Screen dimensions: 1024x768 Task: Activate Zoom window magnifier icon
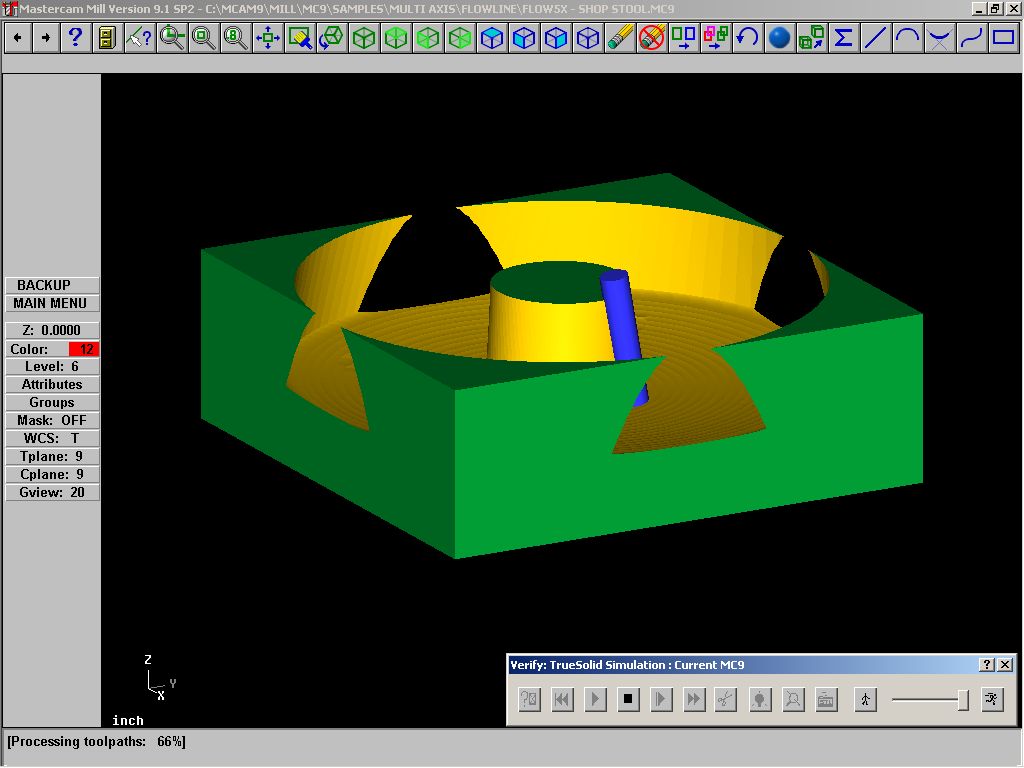coord(171,38)
